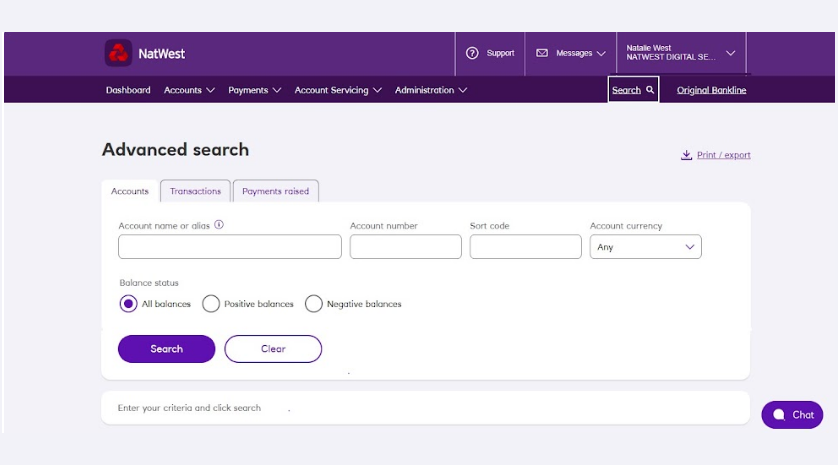Click the Chat speech bubble icon
The height and width of the screenshot is (465, 838).
pyautogui.click(x=779, y=415)
